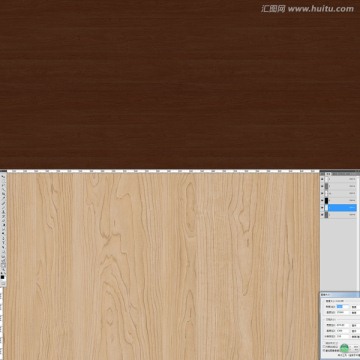
Task: Click the black foreground color swatch
Action: point(2,277)
